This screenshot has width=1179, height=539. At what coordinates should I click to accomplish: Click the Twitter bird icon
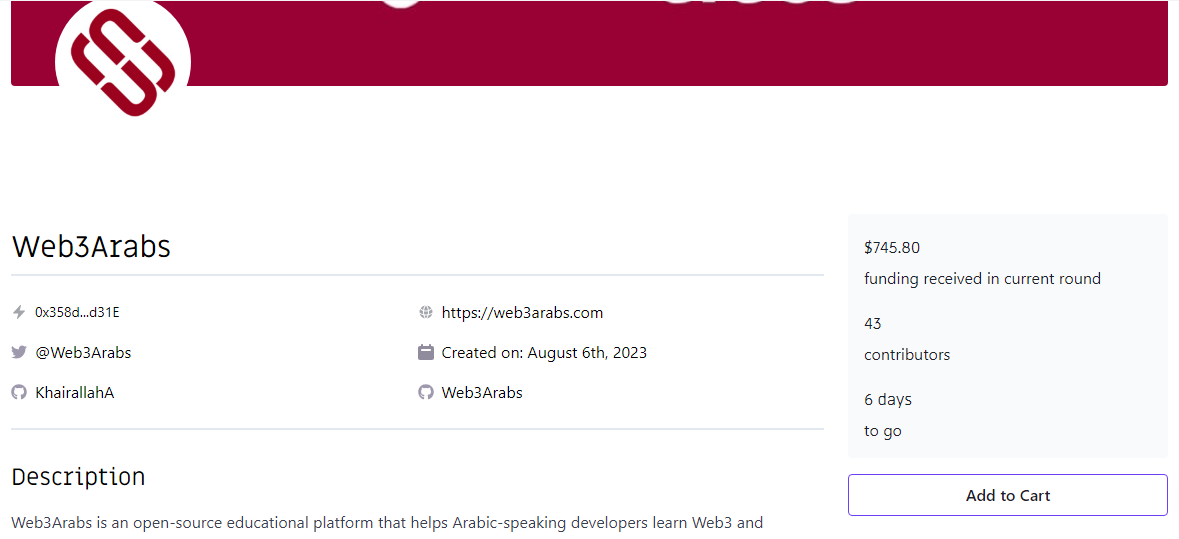[x=19, y=353]
